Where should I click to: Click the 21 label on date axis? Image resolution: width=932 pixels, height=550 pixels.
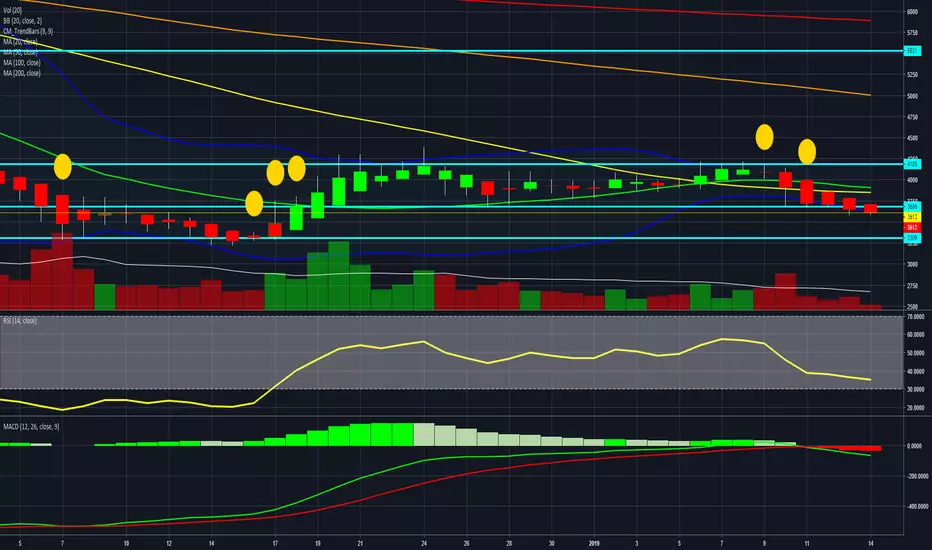click(360, 543)
